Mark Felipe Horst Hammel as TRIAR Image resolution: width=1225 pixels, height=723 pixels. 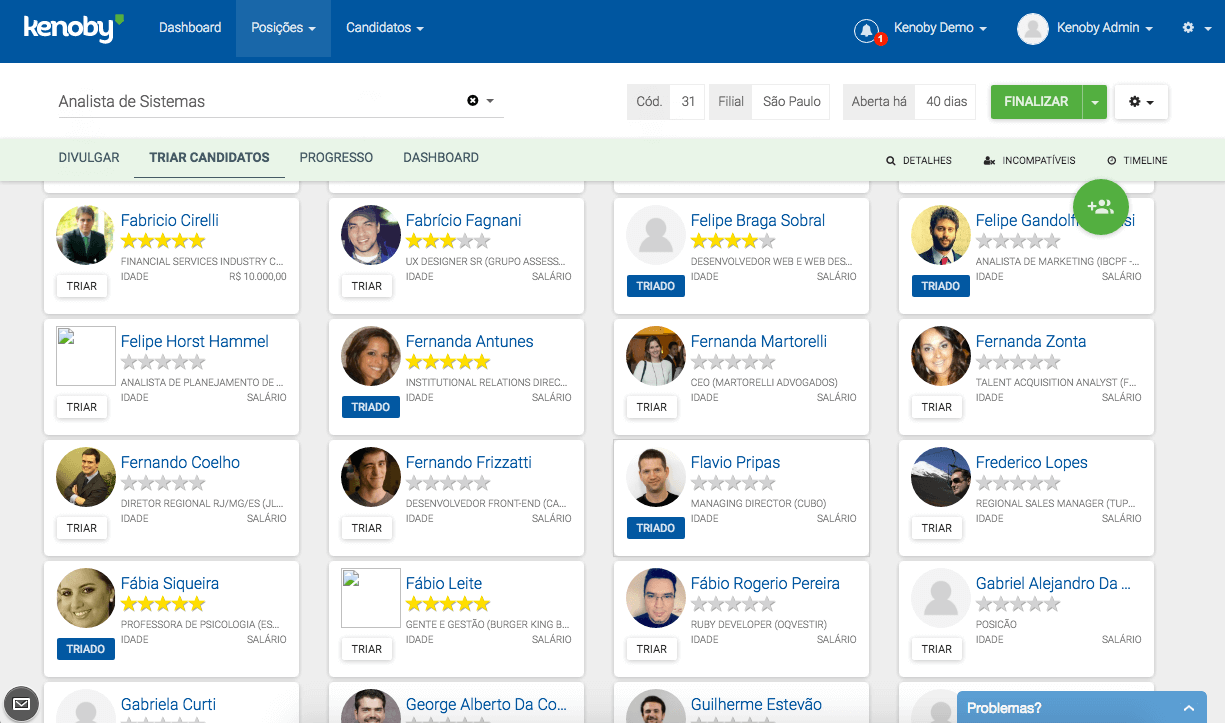pos(82,407)
